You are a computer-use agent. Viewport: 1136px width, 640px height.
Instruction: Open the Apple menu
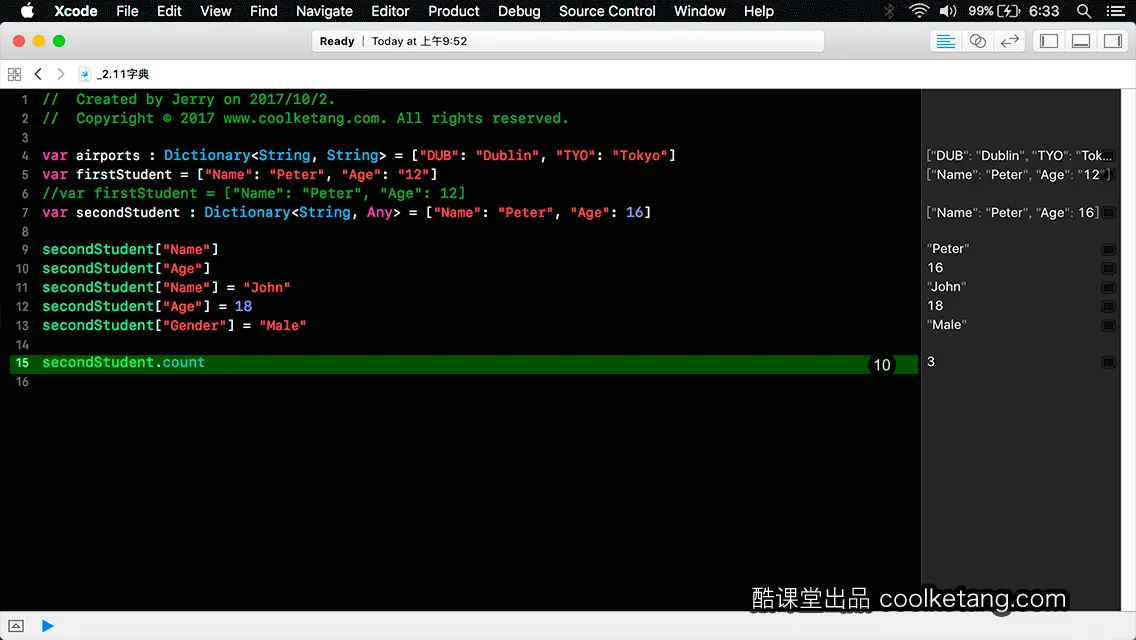[27, 11]
